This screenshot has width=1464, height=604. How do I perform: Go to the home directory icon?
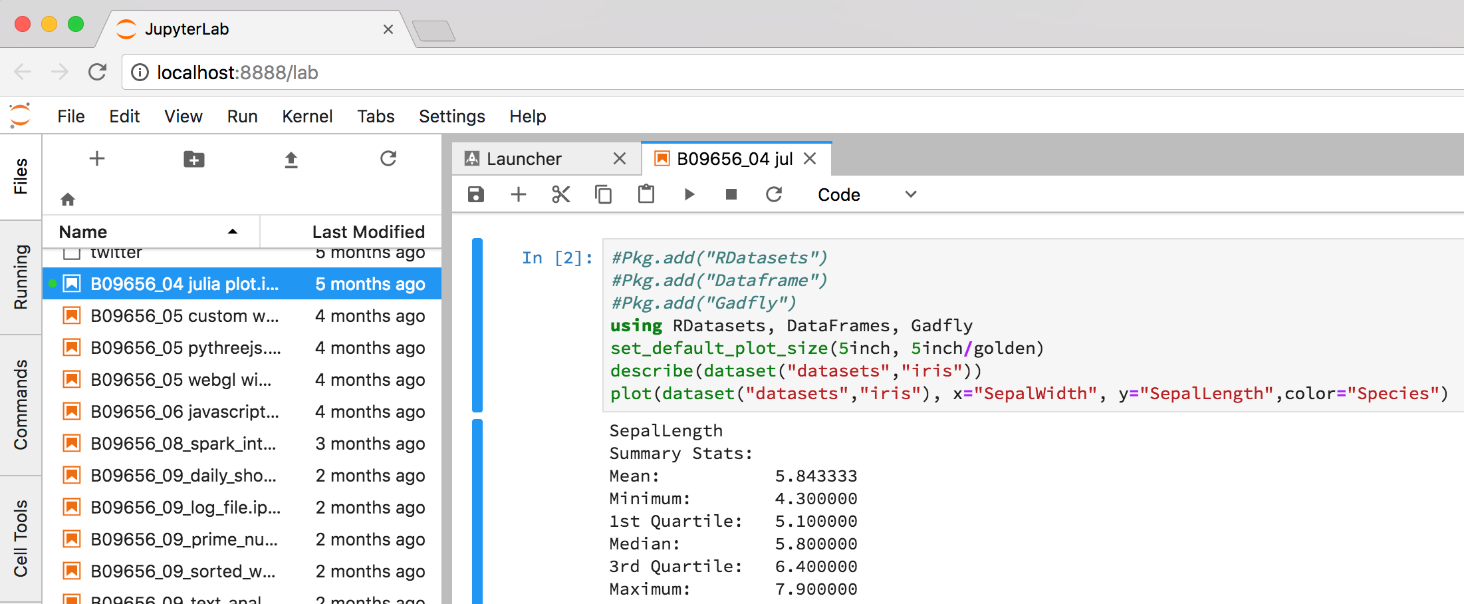[68, 199]
